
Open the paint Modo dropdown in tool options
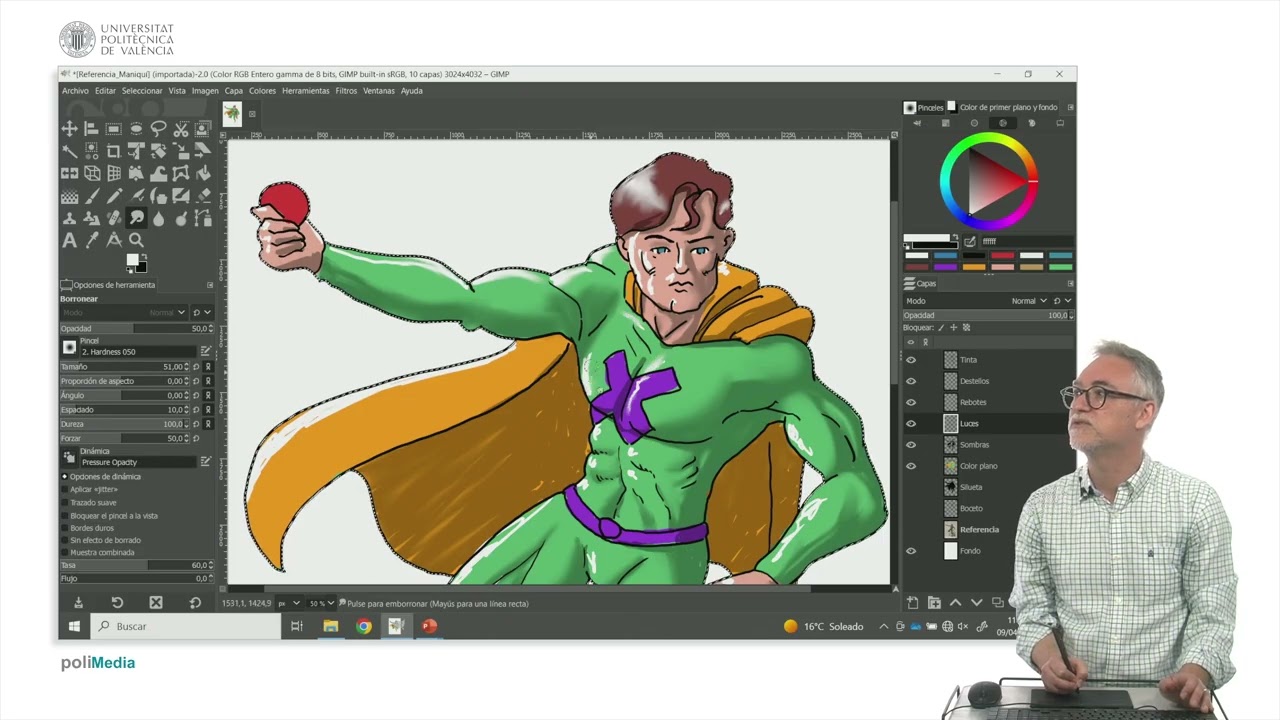pyautogui.click(x=125, y=313)
